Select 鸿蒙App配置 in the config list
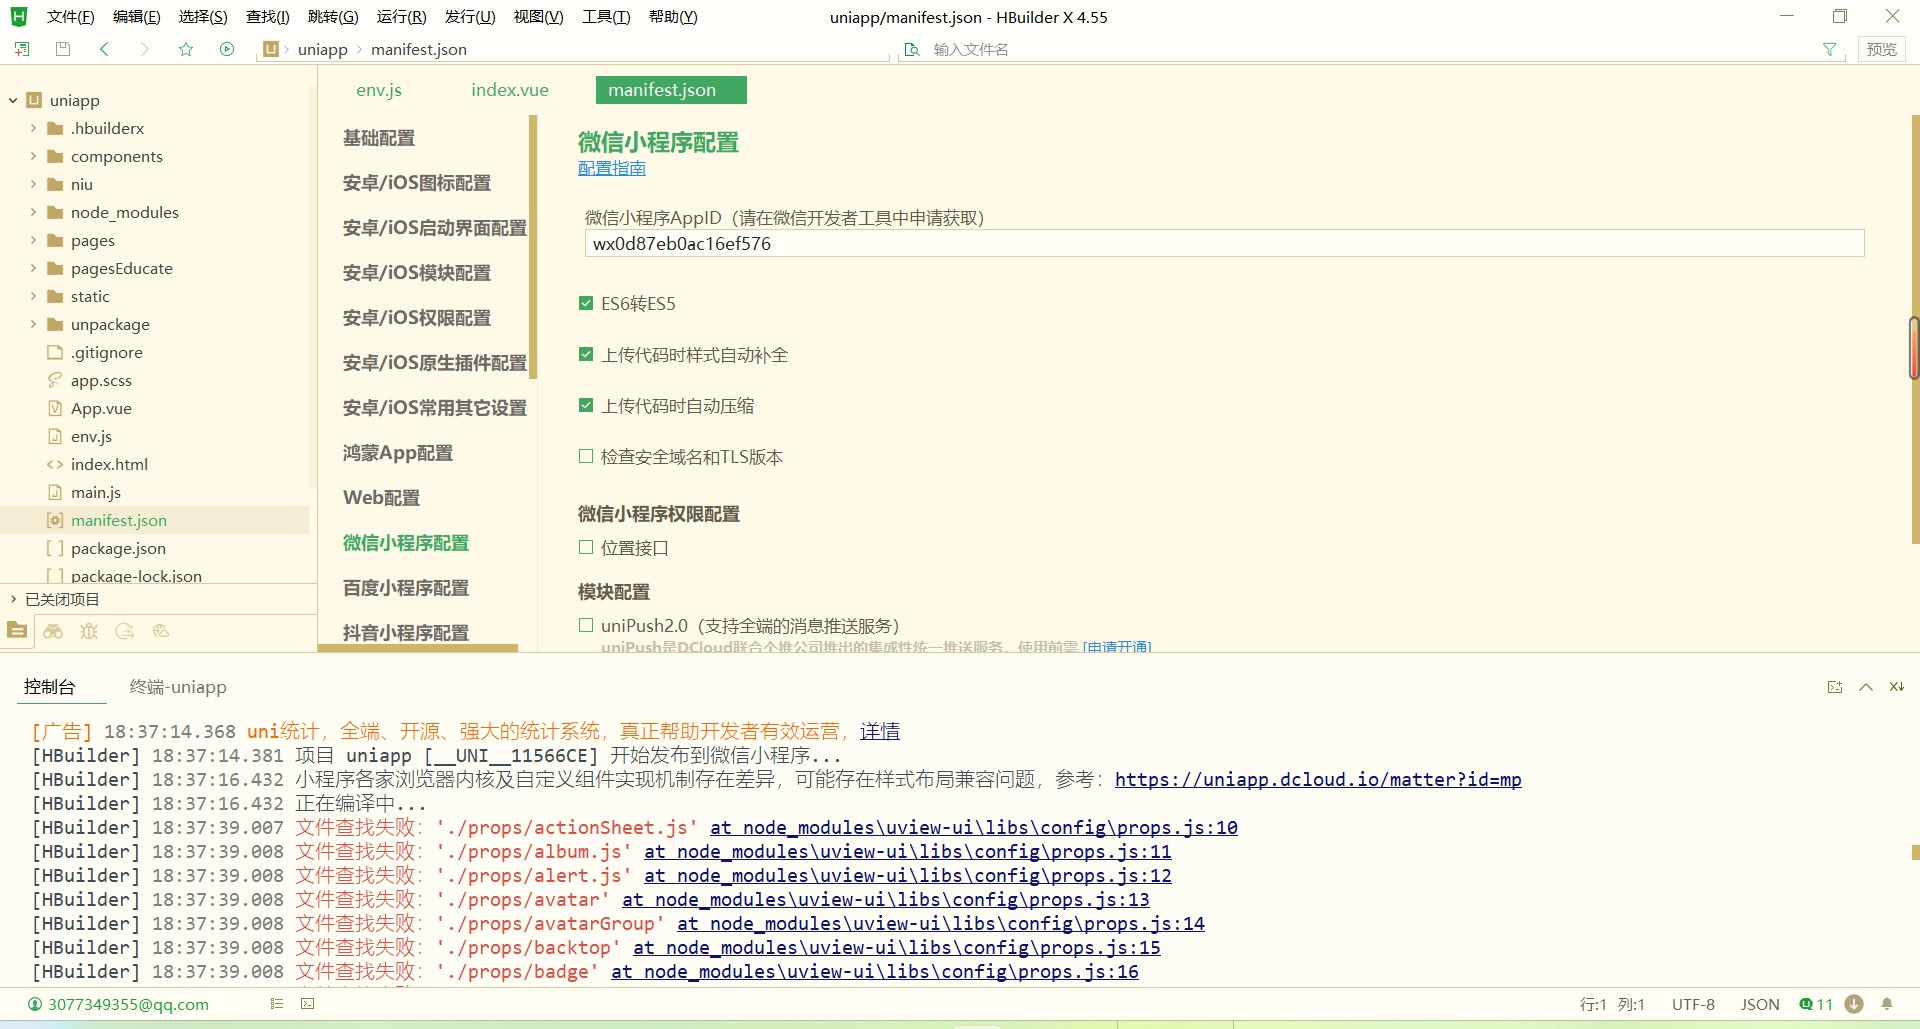Image resolution: width=1920 pixels, height=1029 pixels. 398,453
